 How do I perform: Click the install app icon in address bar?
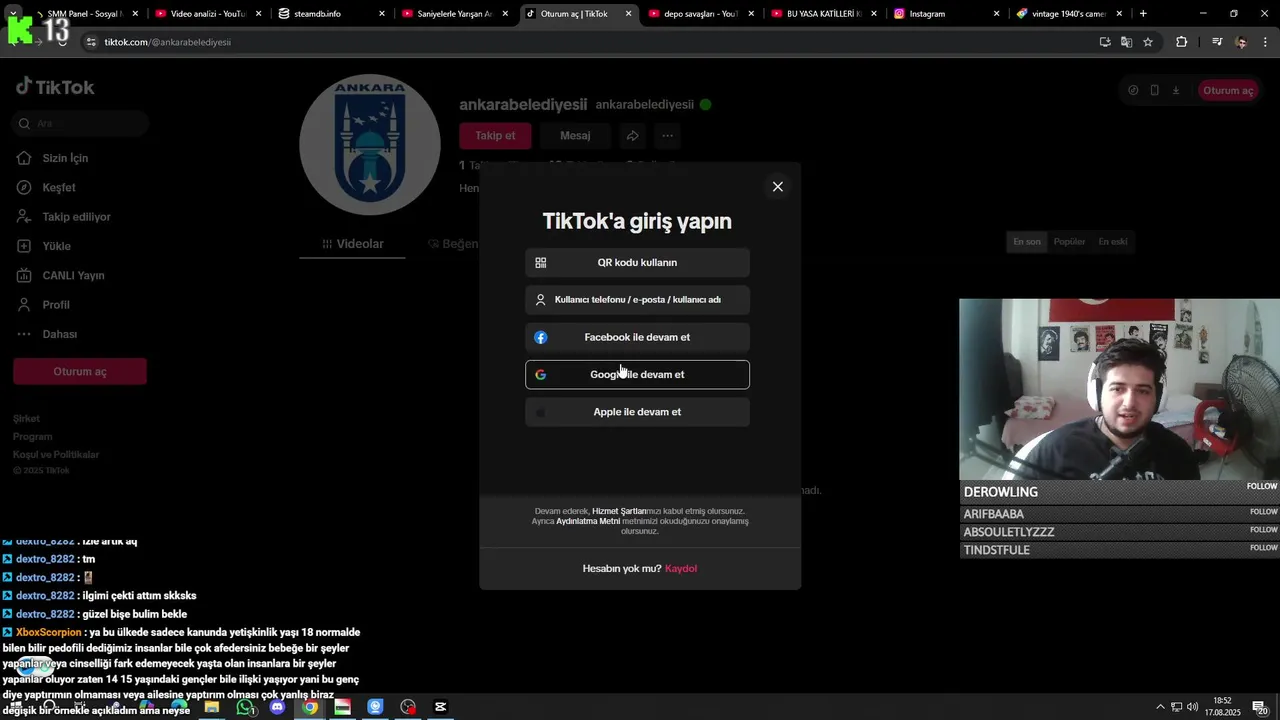(1105, 42)
